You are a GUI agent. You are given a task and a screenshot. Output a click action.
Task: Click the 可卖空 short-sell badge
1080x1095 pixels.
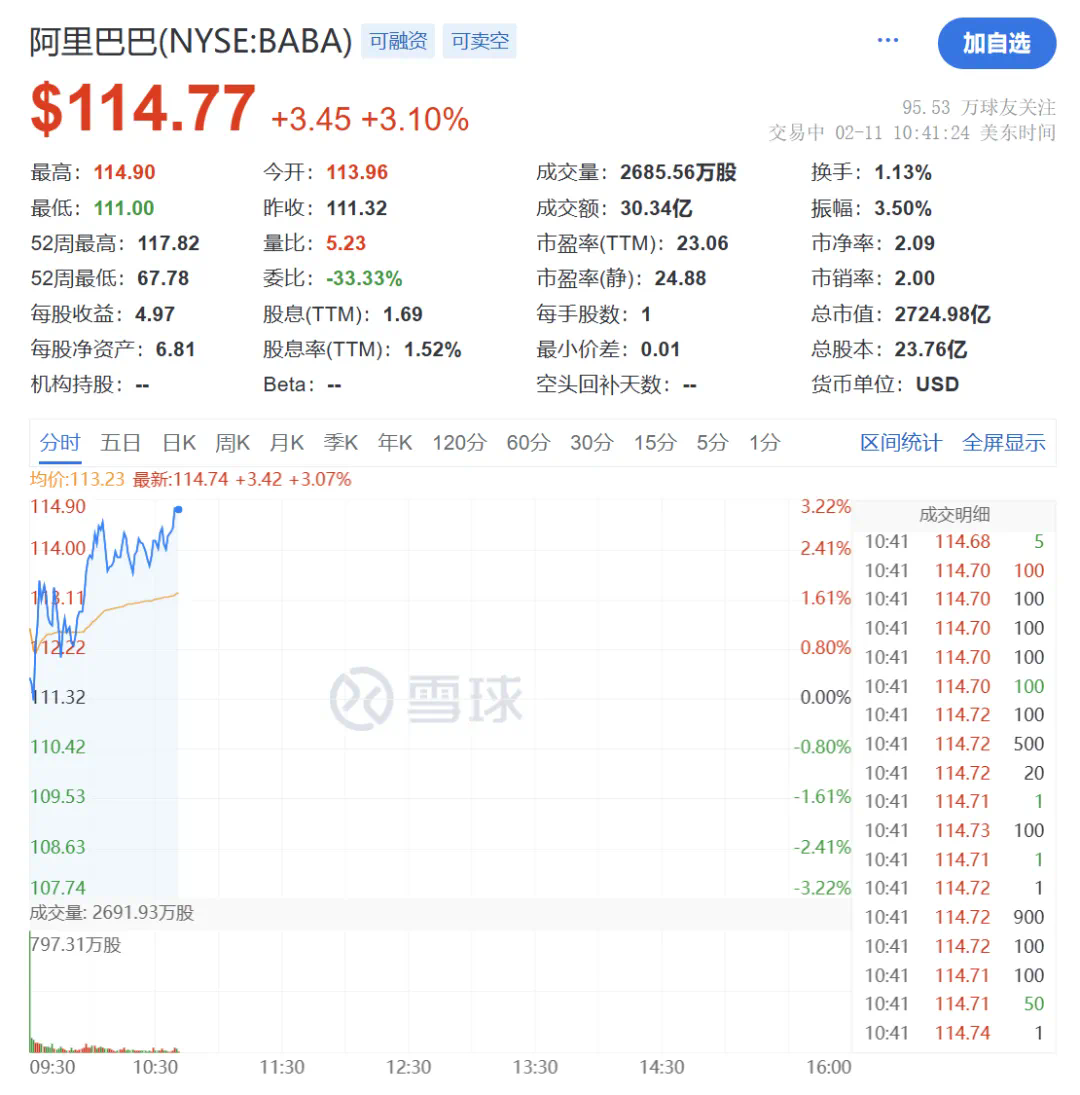(479, 42)
